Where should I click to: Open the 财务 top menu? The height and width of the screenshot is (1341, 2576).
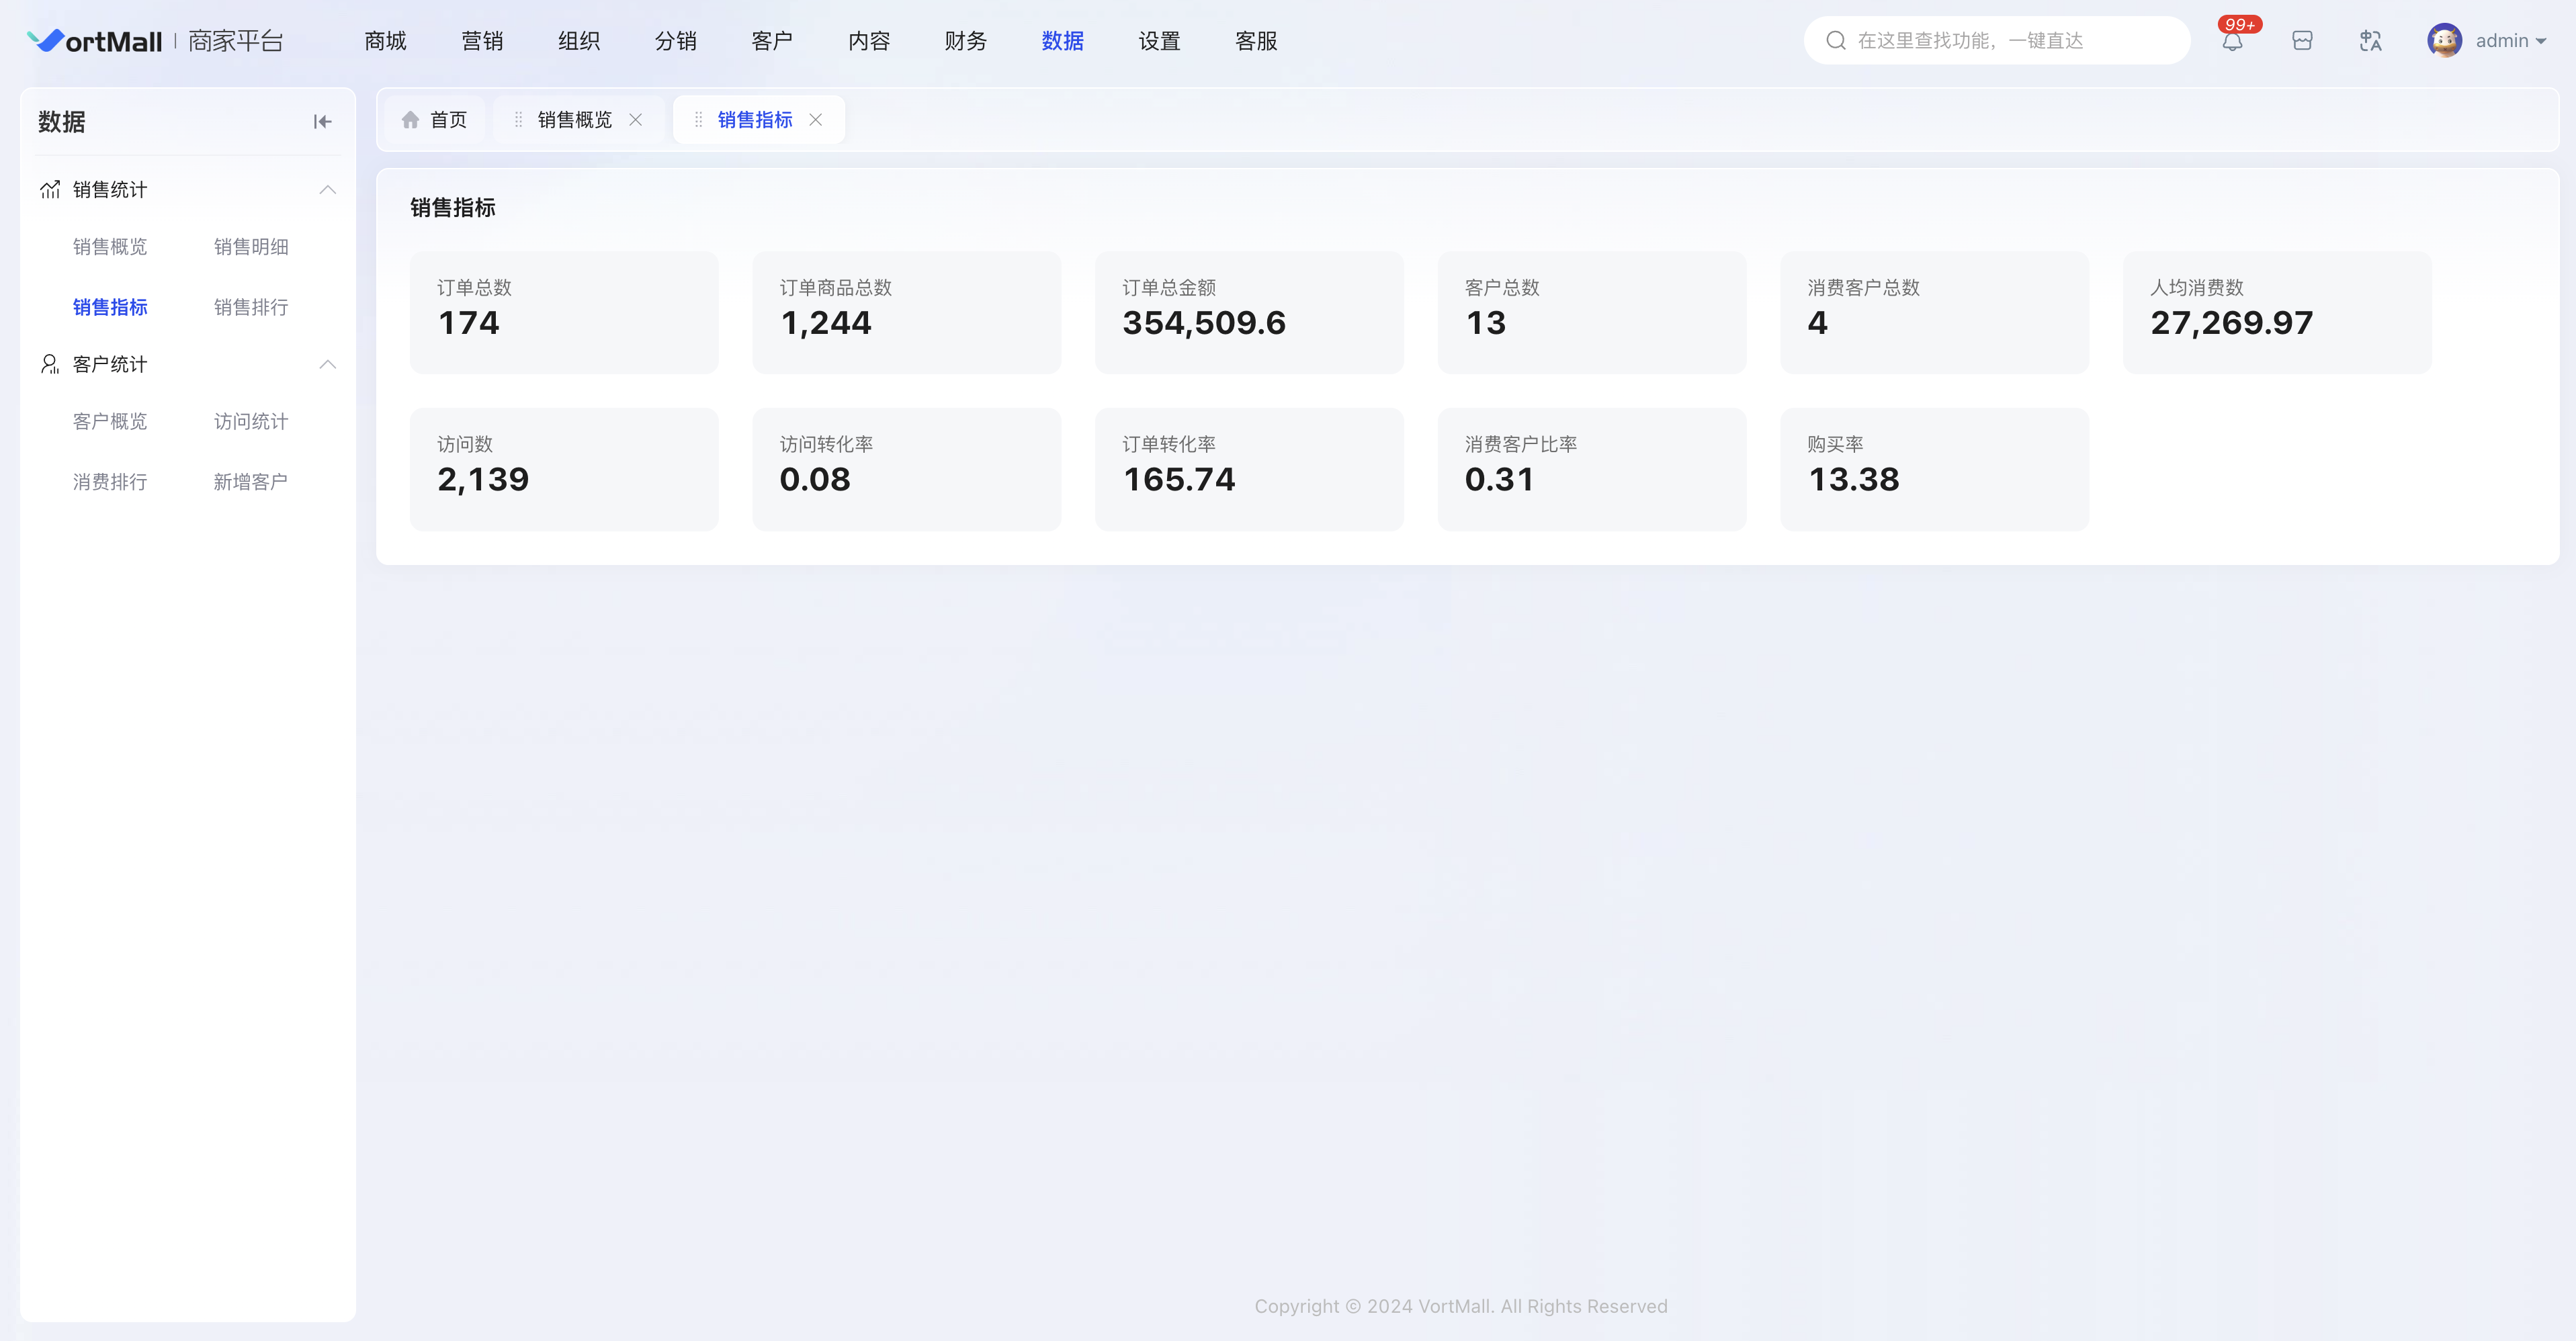coord(965,41)
